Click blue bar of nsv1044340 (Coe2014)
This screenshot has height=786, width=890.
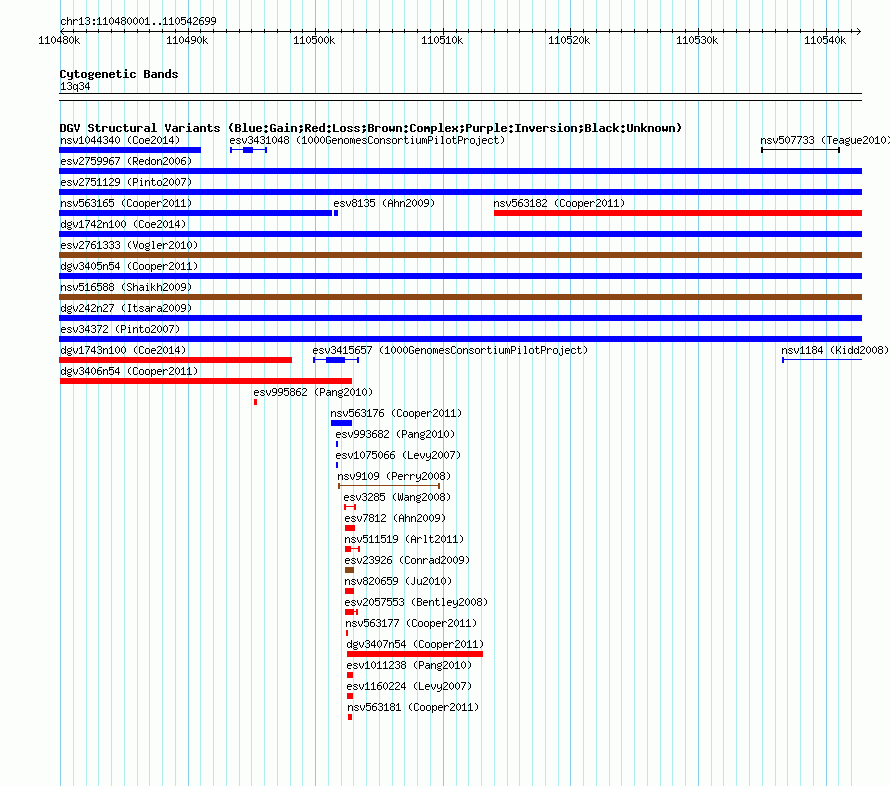130,150
